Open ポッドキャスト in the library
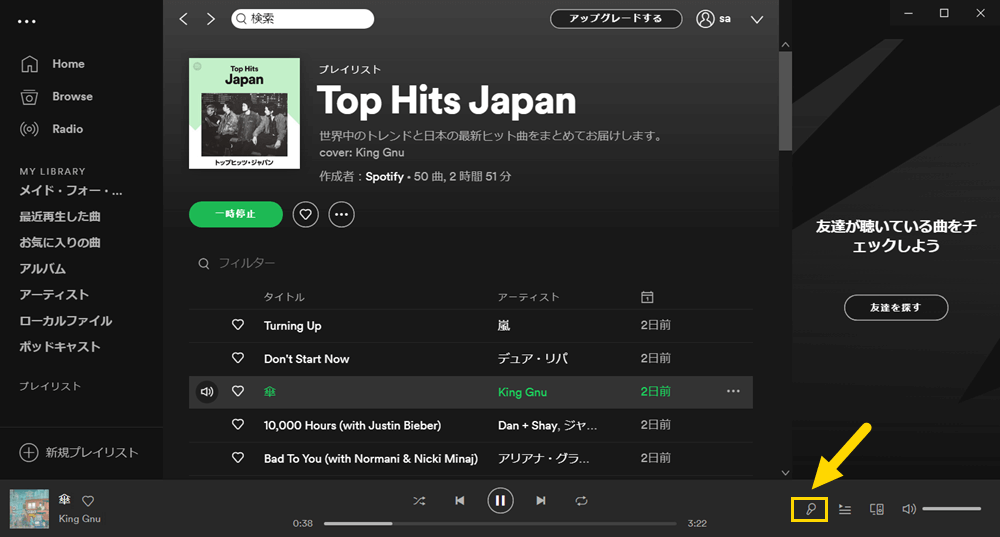The width and height of the screenshot is (1000, 537). (x=60, y=347)
